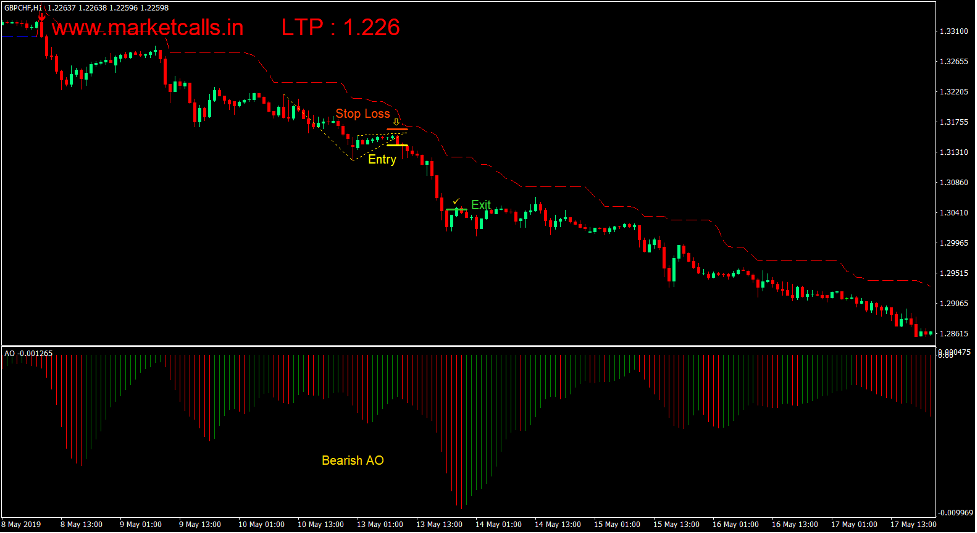Image resolution: width=977 pixels, height=533 pixels.
Task: Click the Entry text label
Action: 382,160
